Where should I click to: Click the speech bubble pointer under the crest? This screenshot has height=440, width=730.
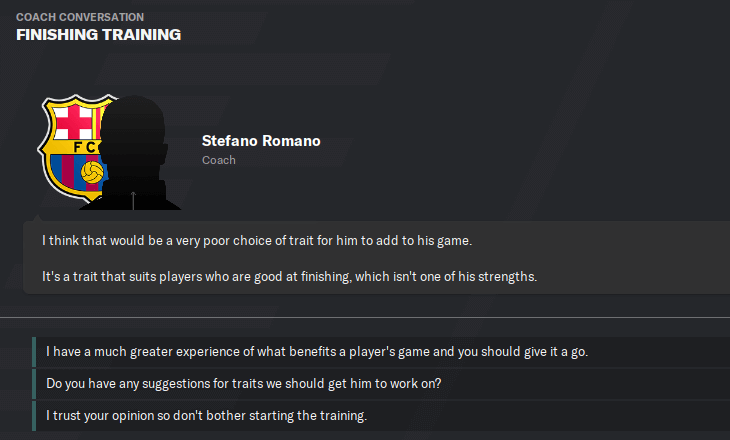[38, 217]
